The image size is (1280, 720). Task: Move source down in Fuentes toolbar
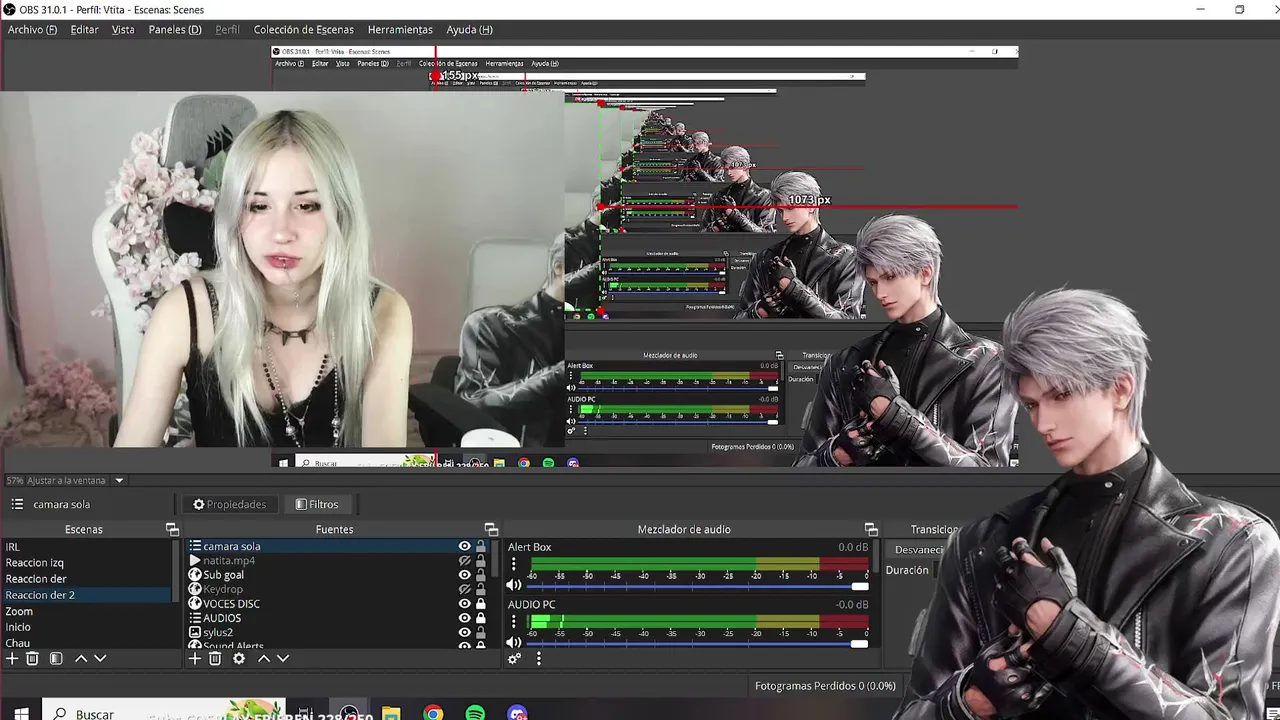pos(283,659)
